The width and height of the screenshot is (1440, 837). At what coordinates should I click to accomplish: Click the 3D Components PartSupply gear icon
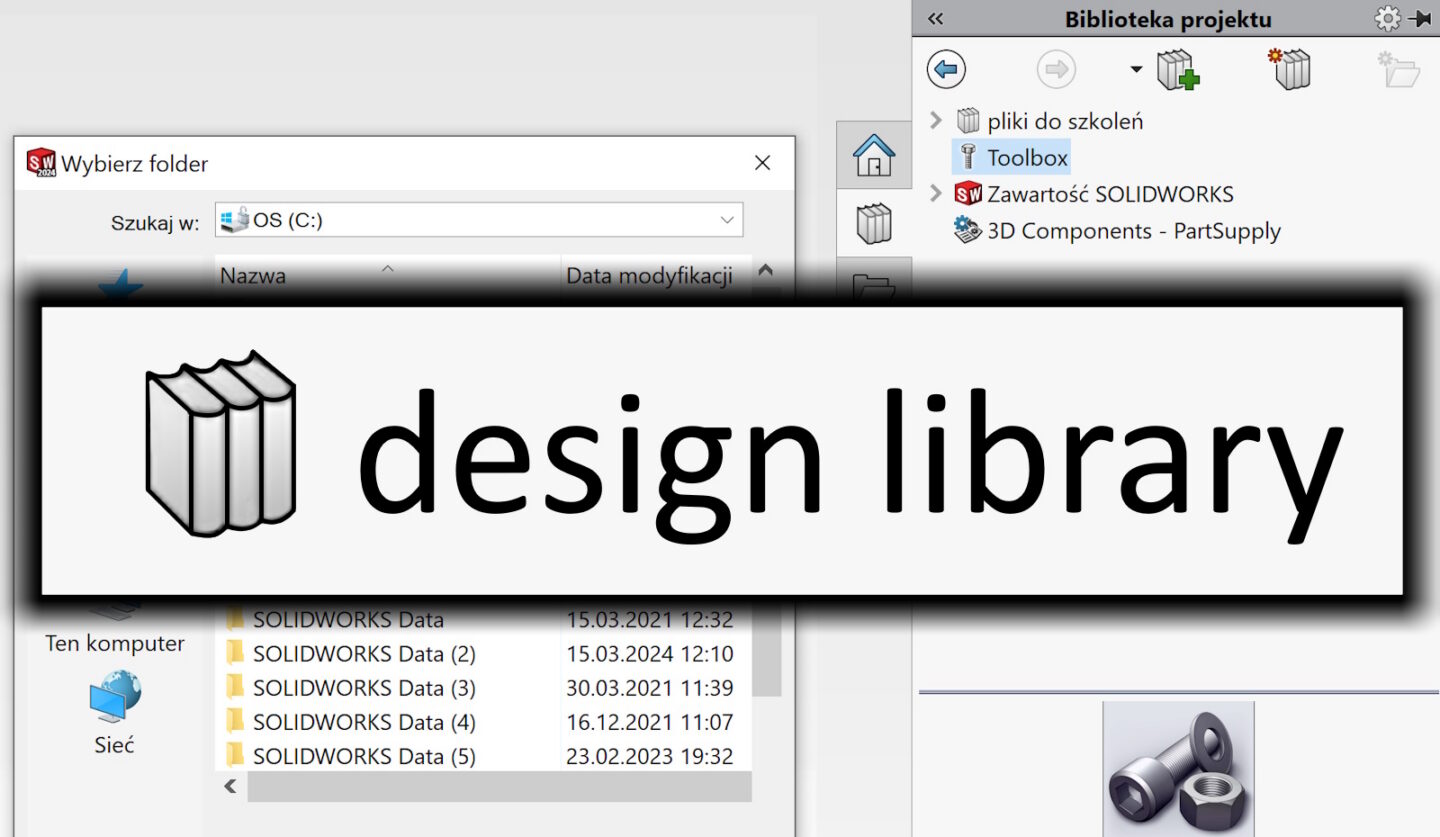point(968,231)
